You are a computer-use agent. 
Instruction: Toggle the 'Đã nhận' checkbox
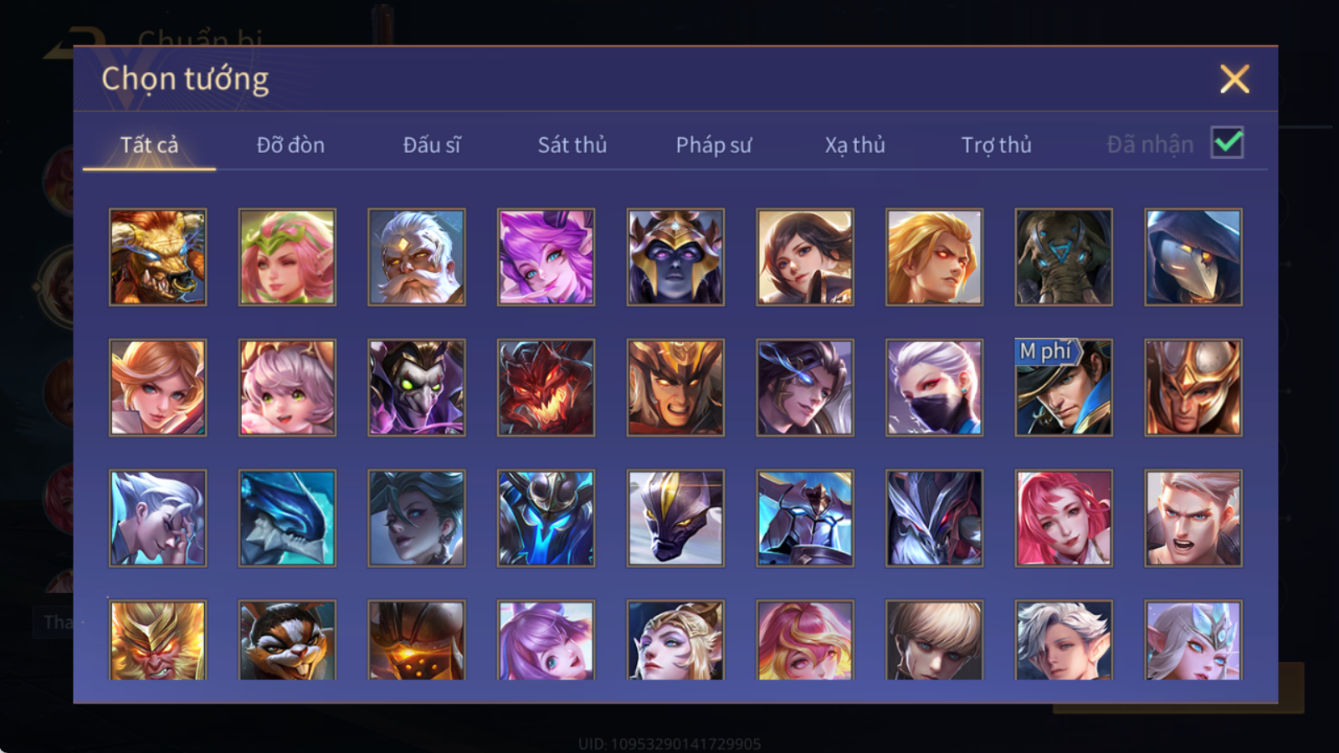[1227, 143]
